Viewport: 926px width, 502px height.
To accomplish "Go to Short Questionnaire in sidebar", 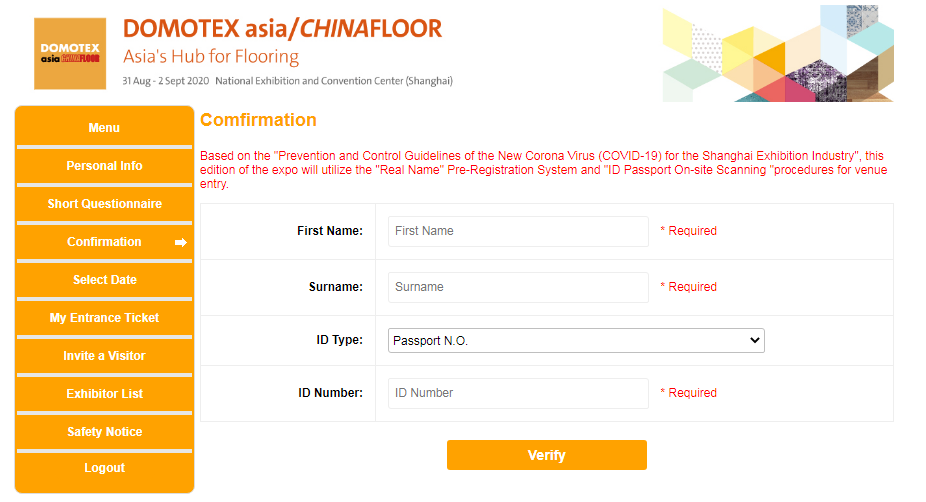I will (104, 204).
